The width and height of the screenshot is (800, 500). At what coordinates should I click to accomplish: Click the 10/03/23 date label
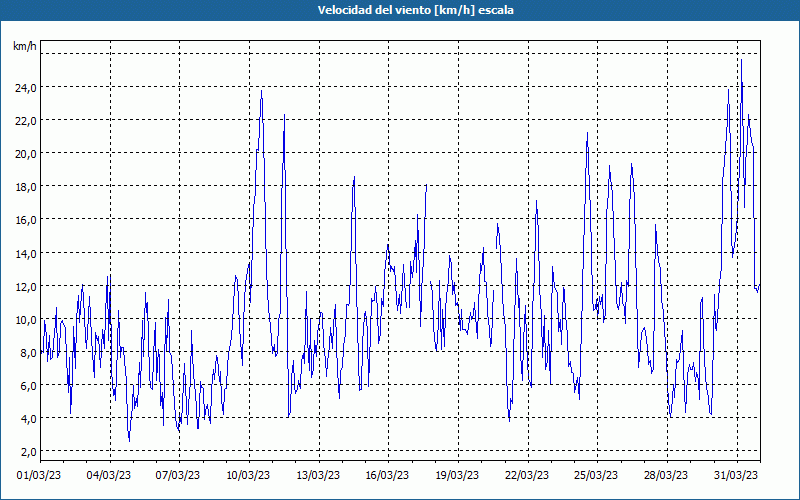click(x=248, y=475)
